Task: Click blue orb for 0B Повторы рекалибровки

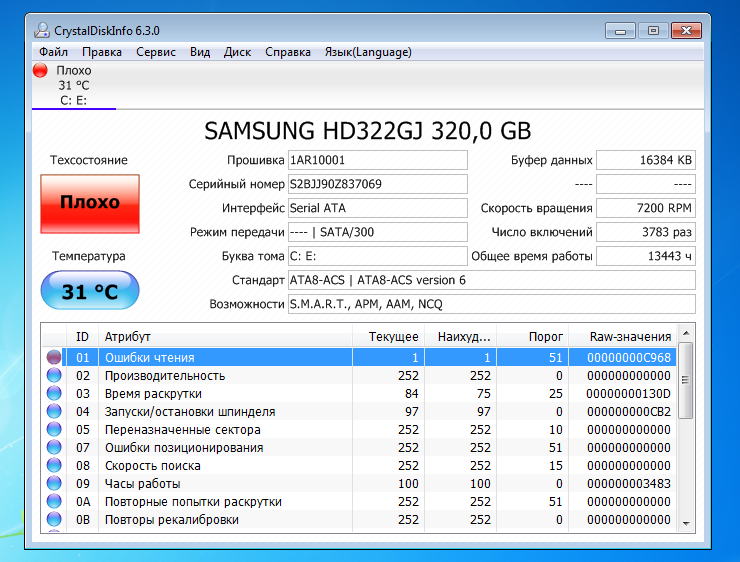Action: click(x=54, y=519)
